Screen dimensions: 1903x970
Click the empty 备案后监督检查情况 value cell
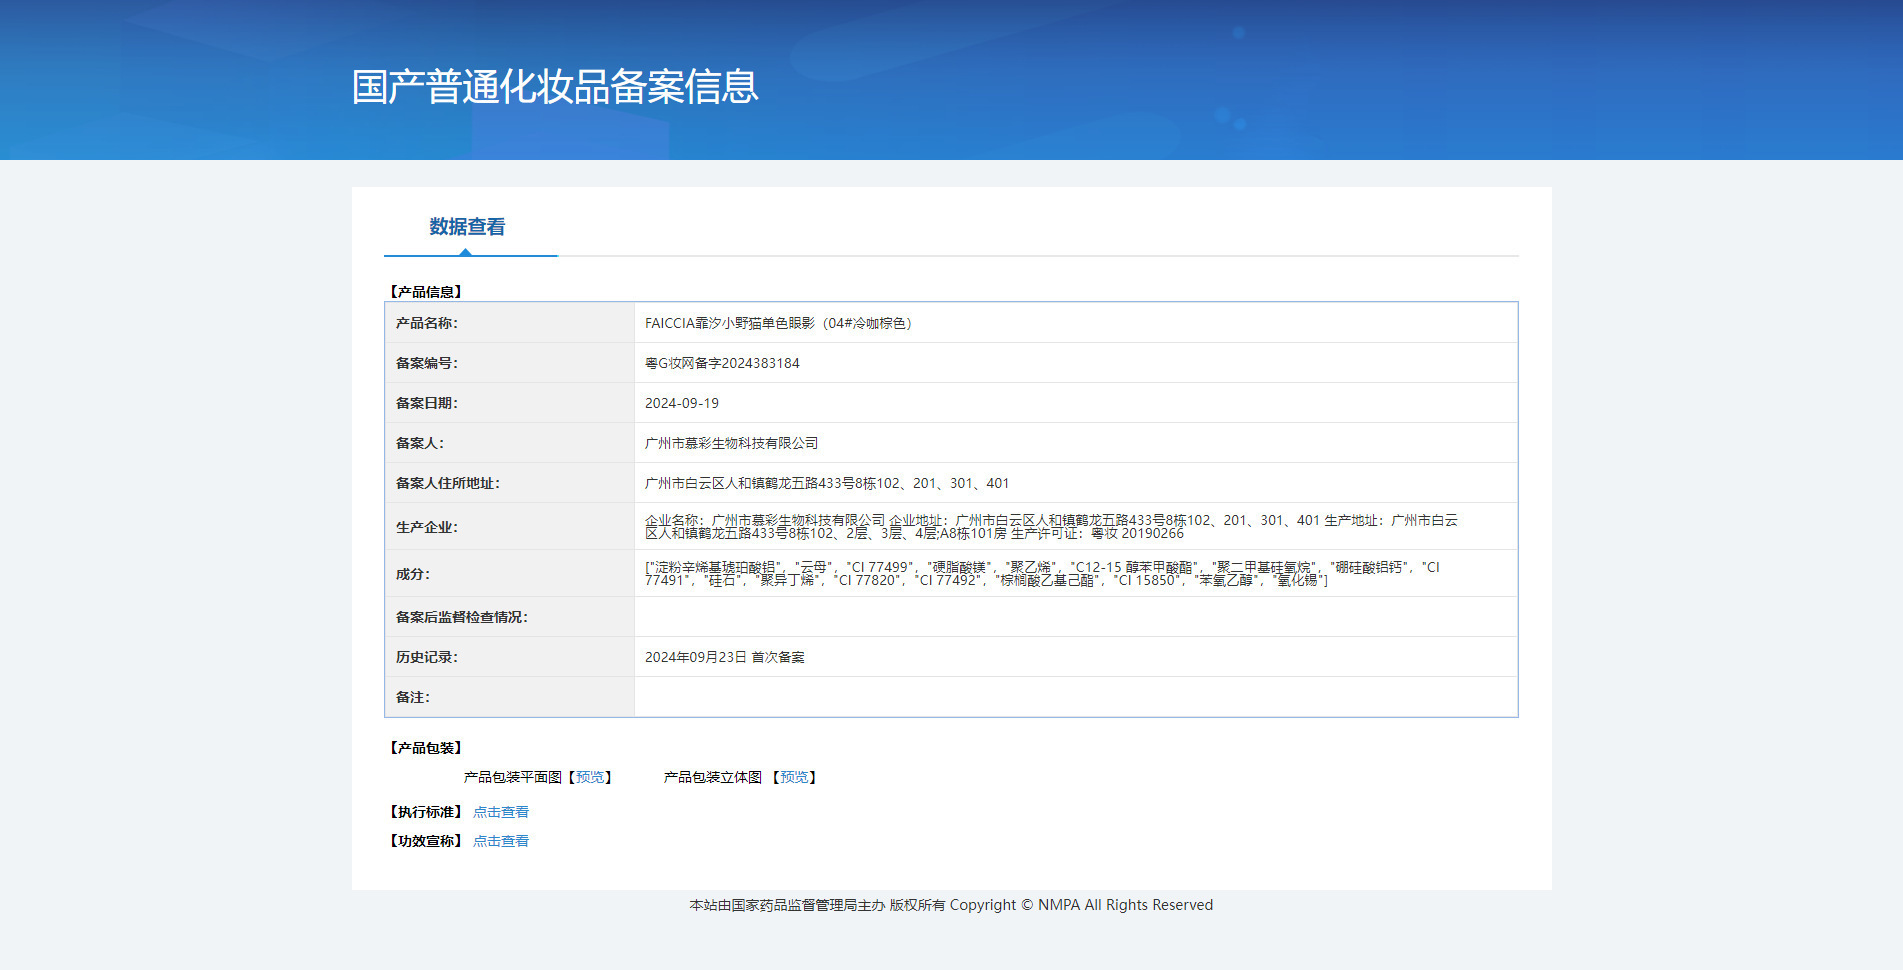pos(1075,617)
